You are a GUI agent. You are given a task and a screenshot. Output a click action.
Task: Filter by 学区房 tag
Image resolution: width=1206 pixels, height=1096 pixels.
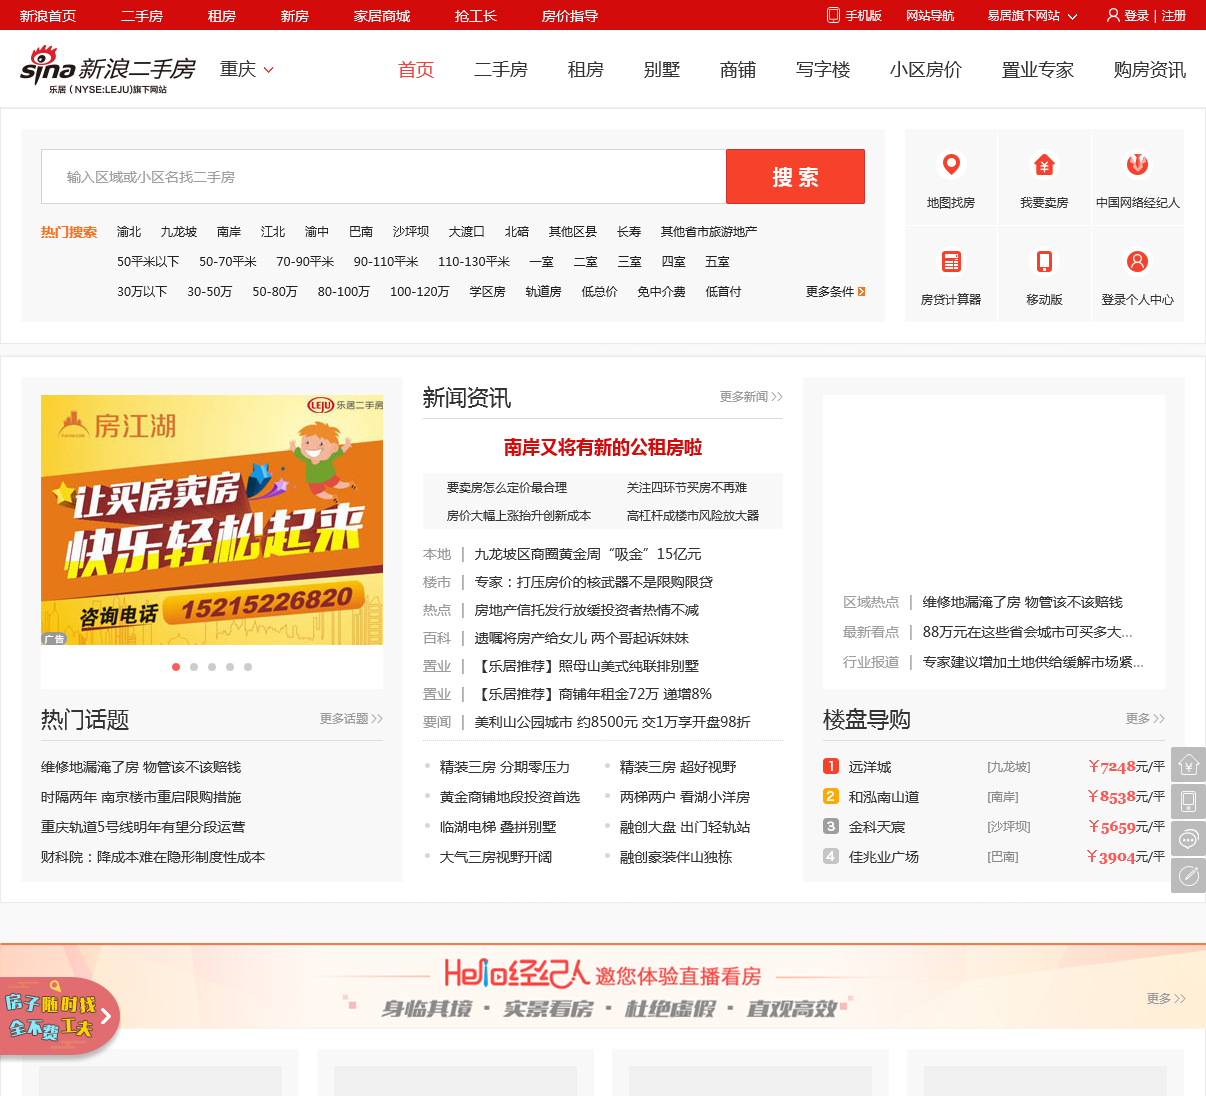tap(488, 291)
